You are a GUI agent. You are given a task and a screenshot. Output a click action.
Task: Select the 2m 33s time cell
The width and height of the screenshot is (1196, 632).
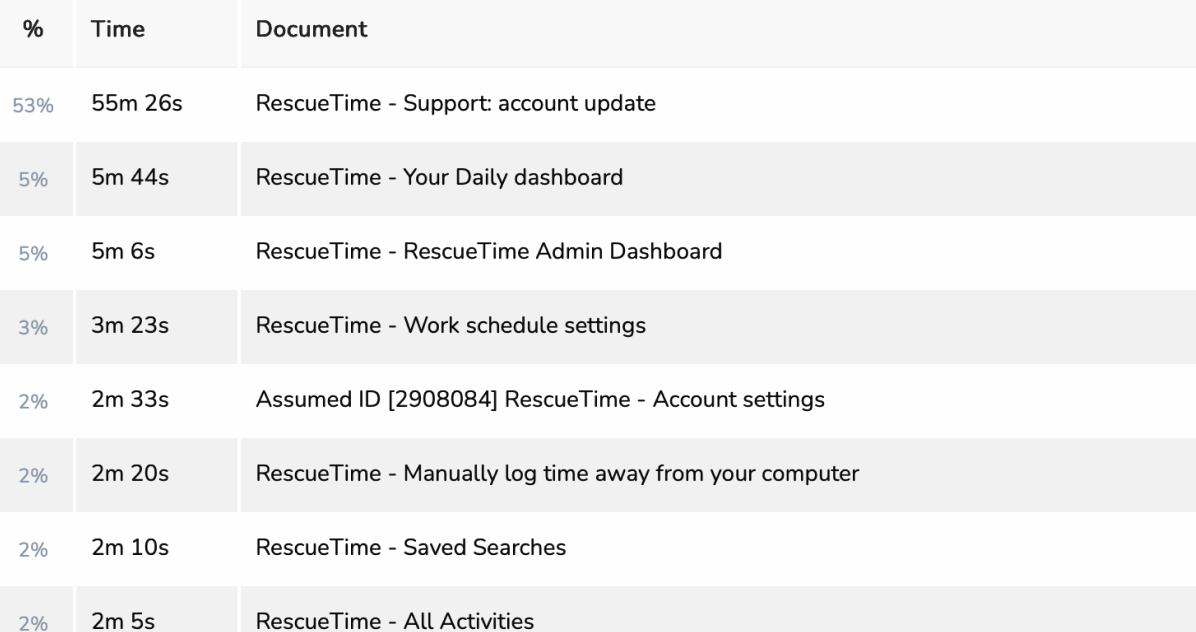coord(130,400)
